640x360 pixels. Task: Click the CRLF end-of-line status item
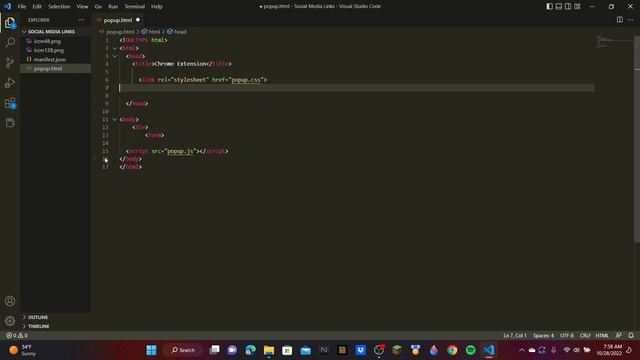click(x=585, y=335)
